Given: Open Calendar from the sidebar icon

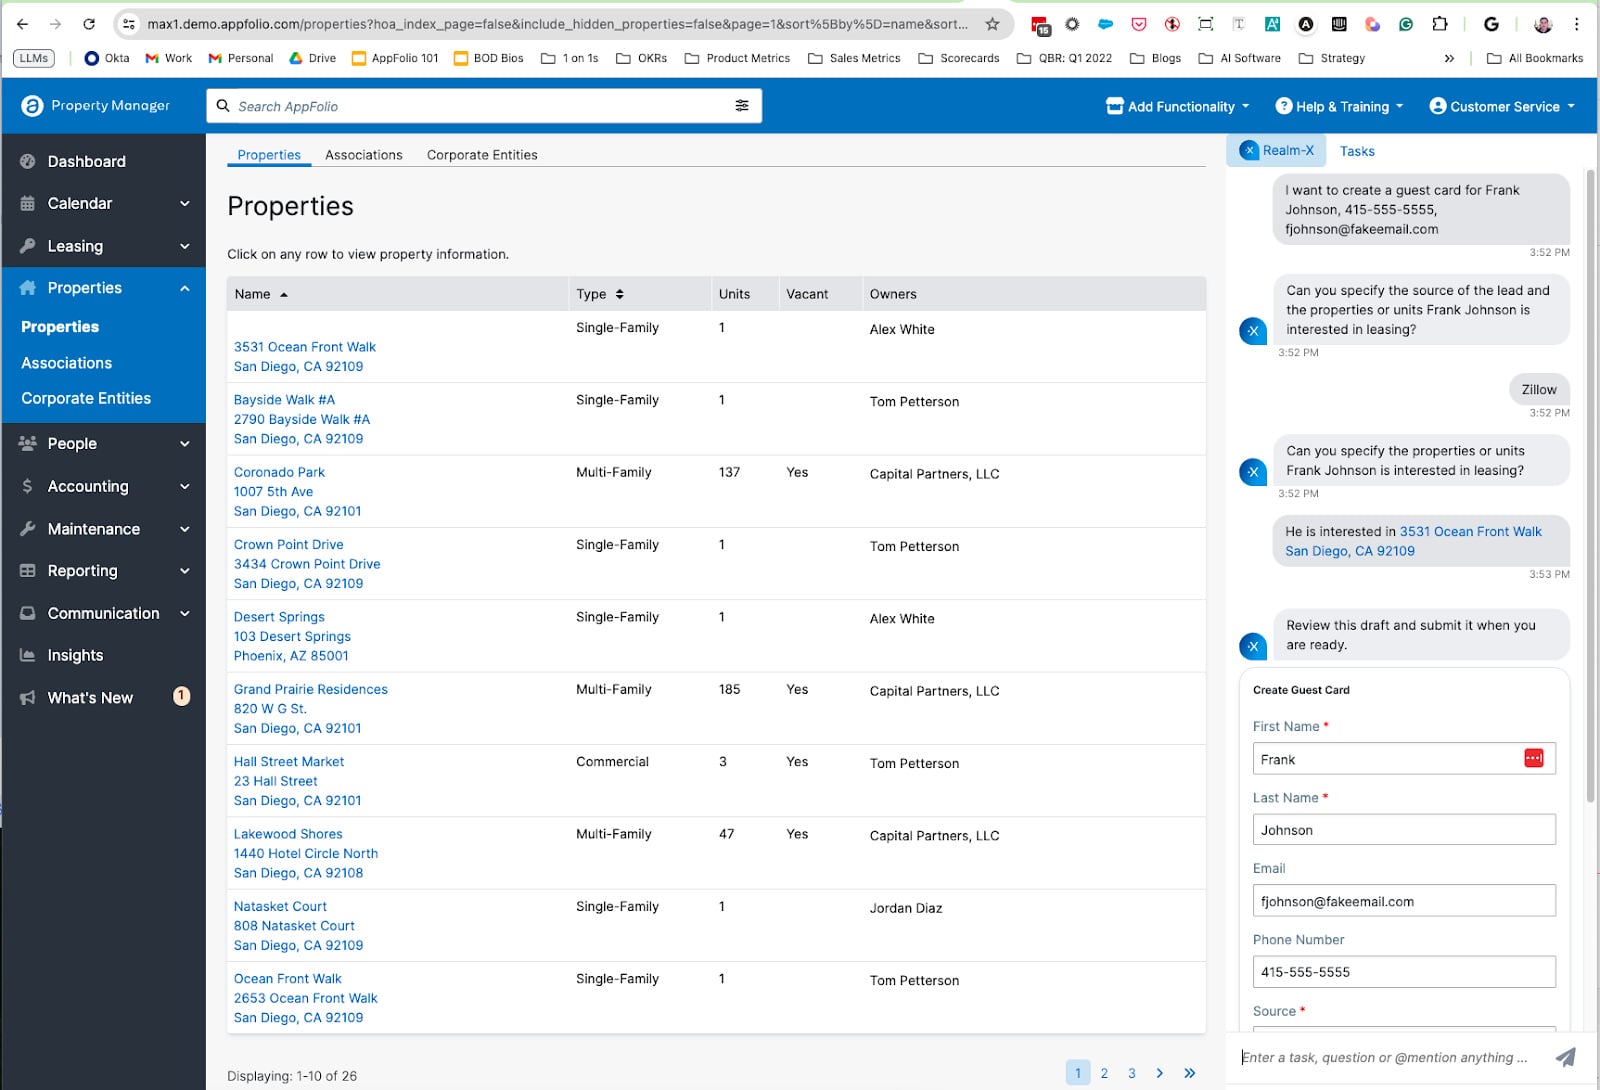Looking at the screenshot, I should (26, 203).
